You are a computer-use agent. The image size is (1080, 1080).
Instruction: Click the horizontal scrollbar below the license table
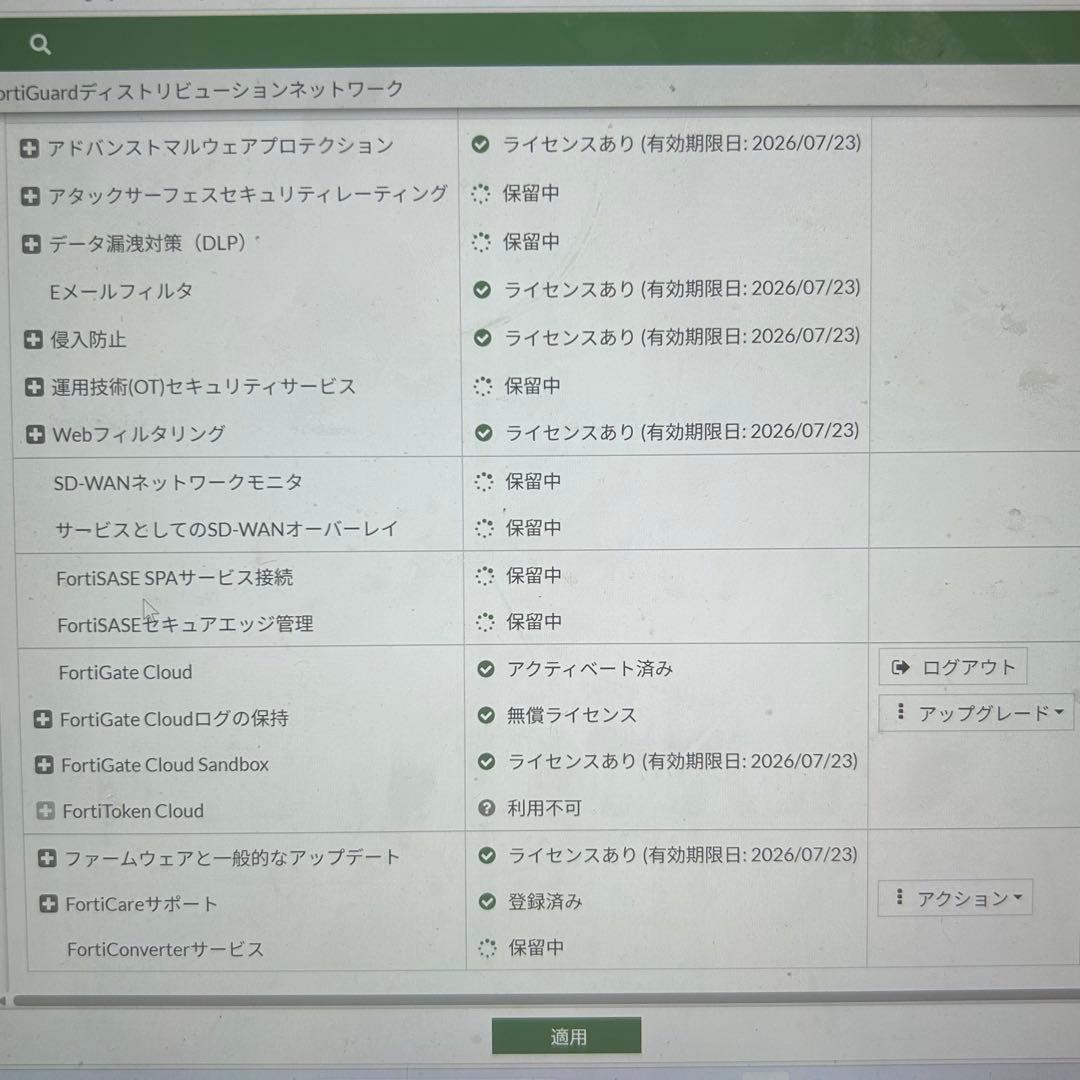tap(540, 999)
